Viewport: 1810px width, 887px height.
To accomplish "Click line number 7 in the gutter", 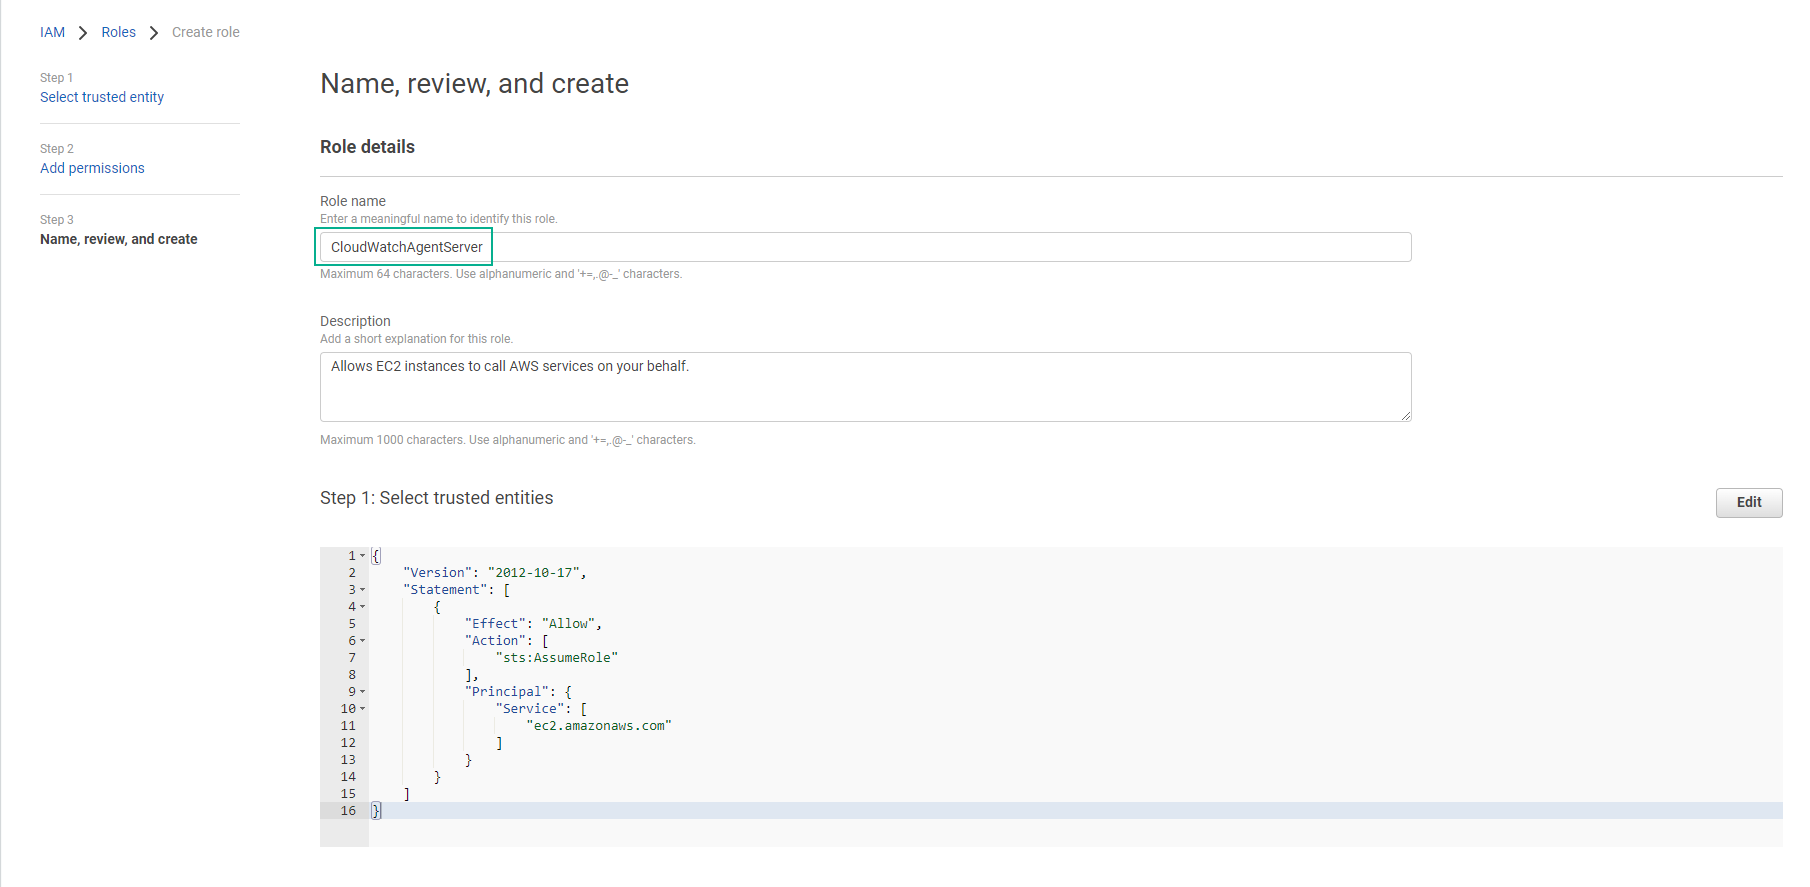I will pos(352,658).
